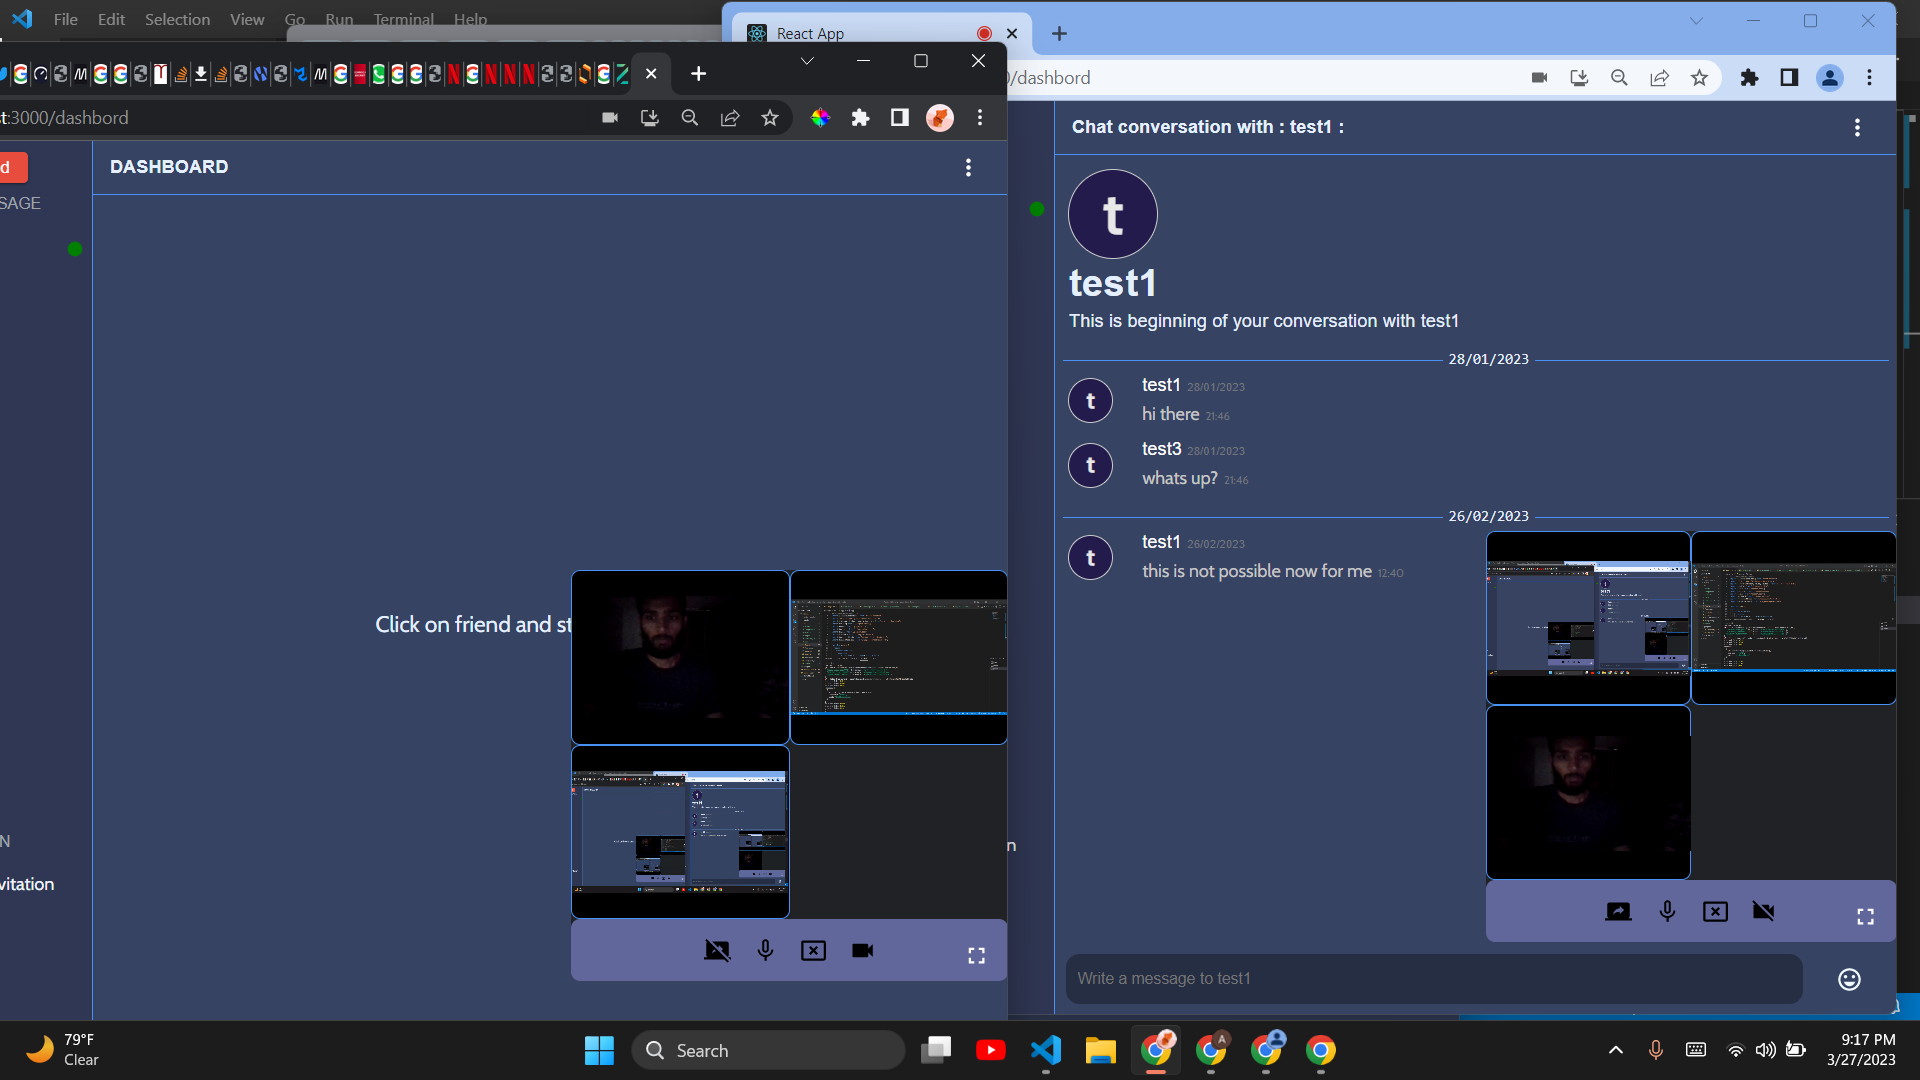Mute the microphone in the dashboard call controls

(765, 950)
